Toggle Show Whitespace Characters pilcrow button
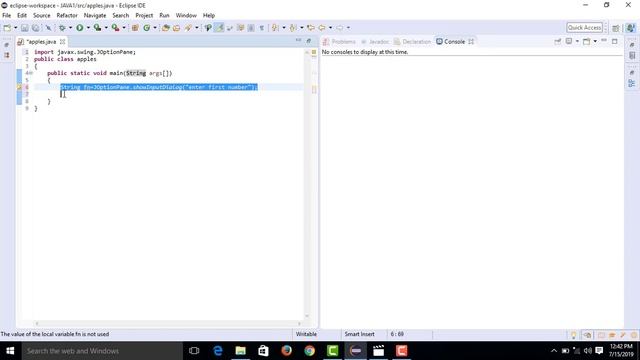Viewport: 640px width, 360px height. [261, 28]
